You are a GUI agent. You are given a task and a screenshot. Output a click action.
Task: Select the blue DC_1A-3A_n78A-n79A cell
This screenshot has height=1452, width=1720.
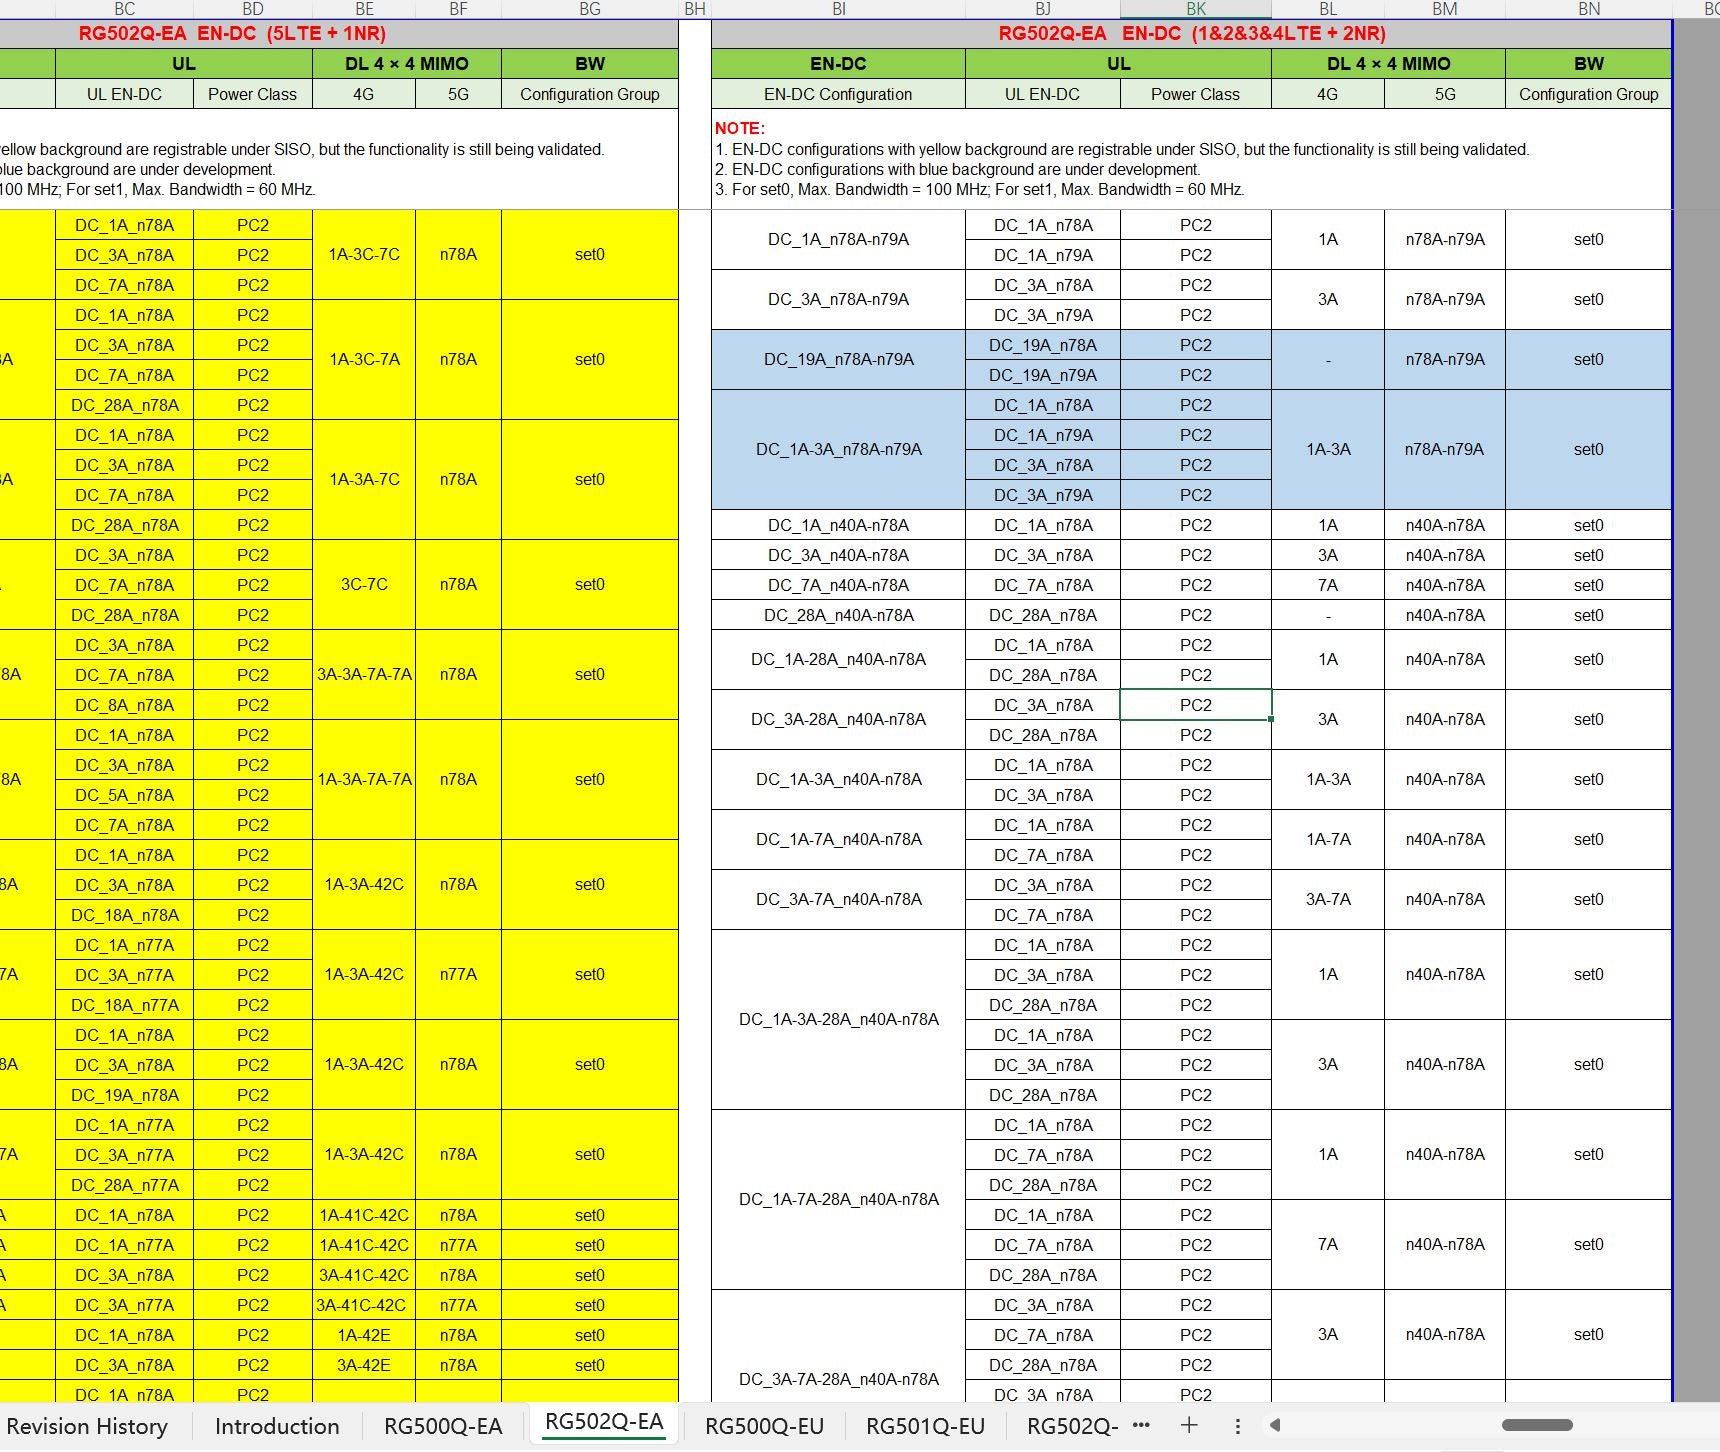coord(838,450)
